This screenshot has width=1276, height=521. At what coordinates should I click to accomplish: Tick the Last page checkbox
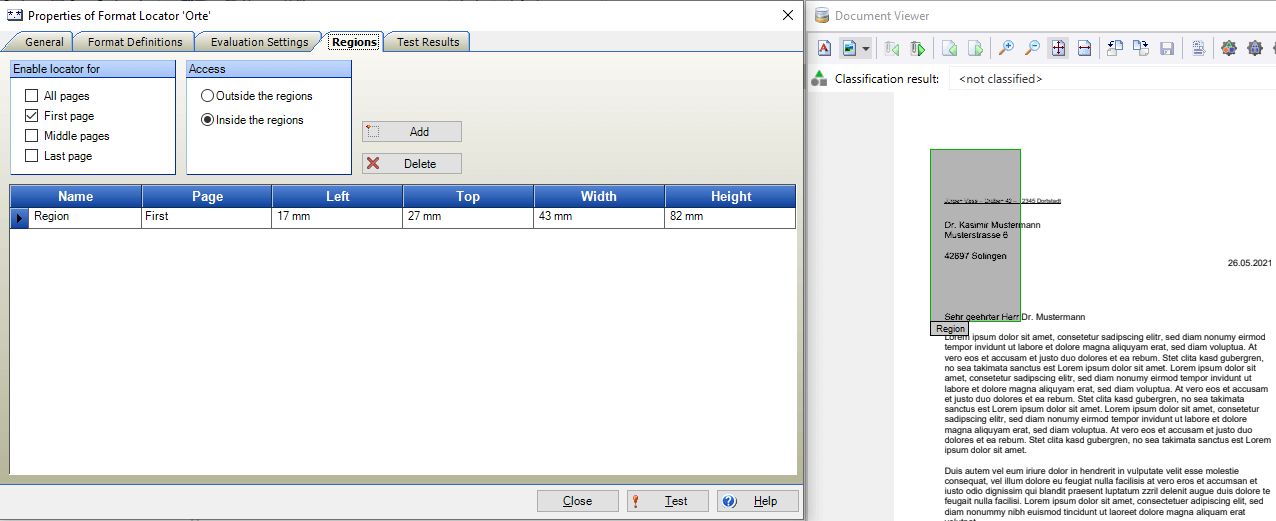coord(32,156)
